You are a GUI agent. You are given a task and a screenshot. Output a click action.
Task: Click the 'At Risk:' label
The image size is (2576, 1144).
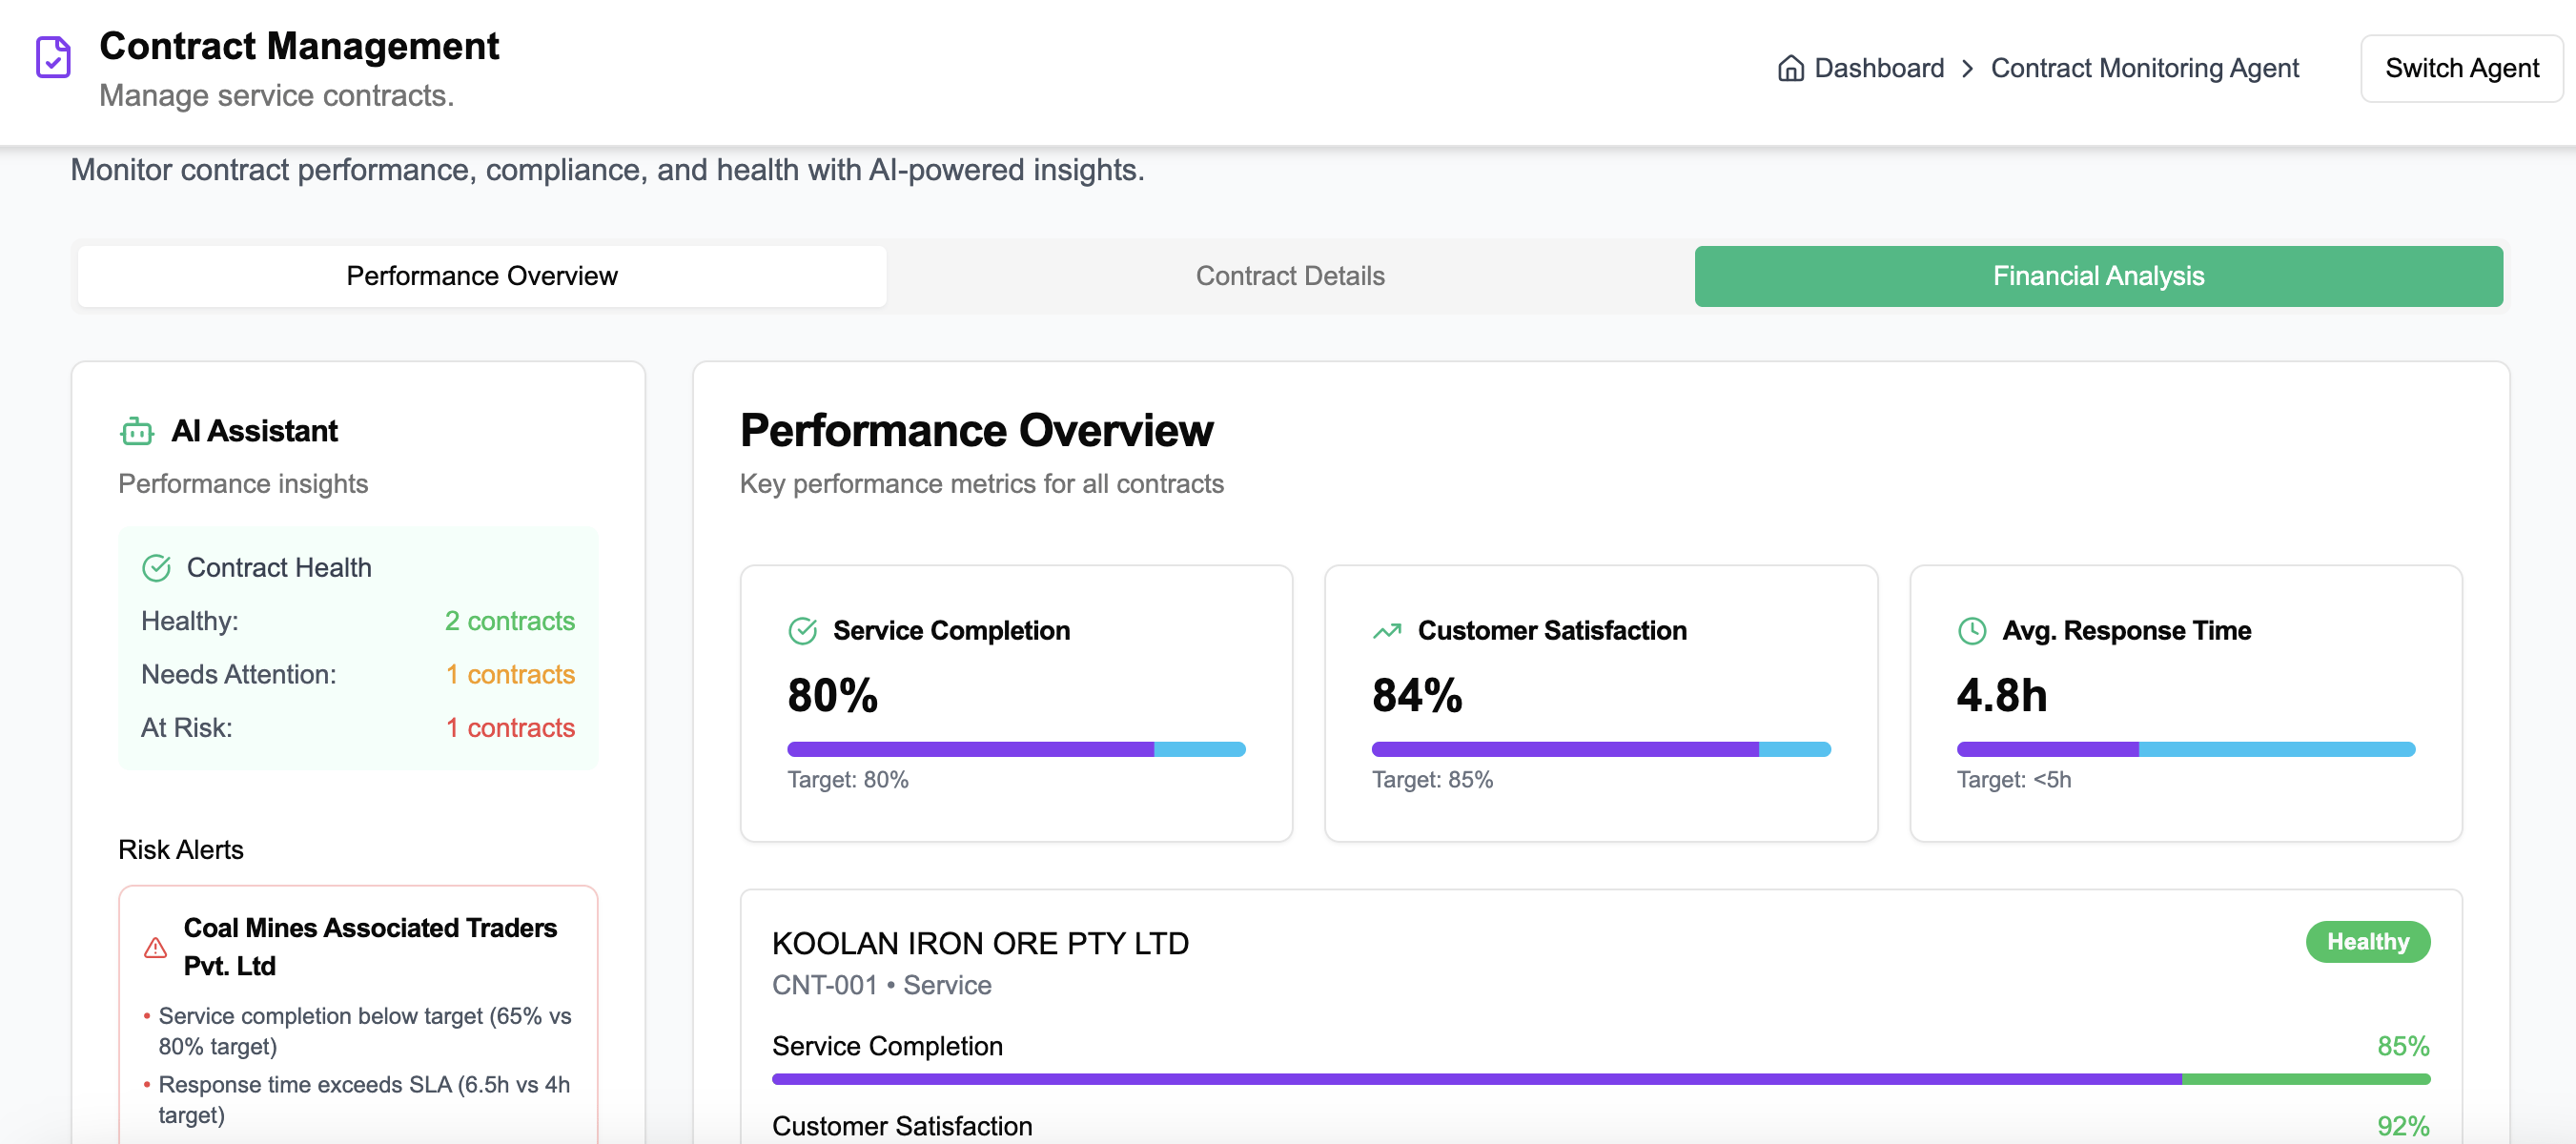tap(186, 728)
